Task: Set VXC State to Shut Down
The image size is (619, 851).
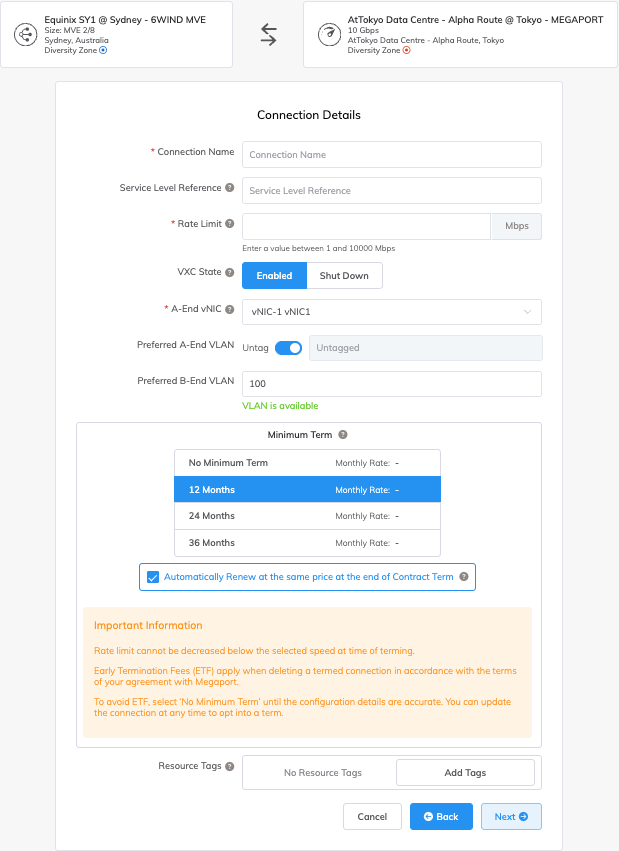Action: click(344, 276)
